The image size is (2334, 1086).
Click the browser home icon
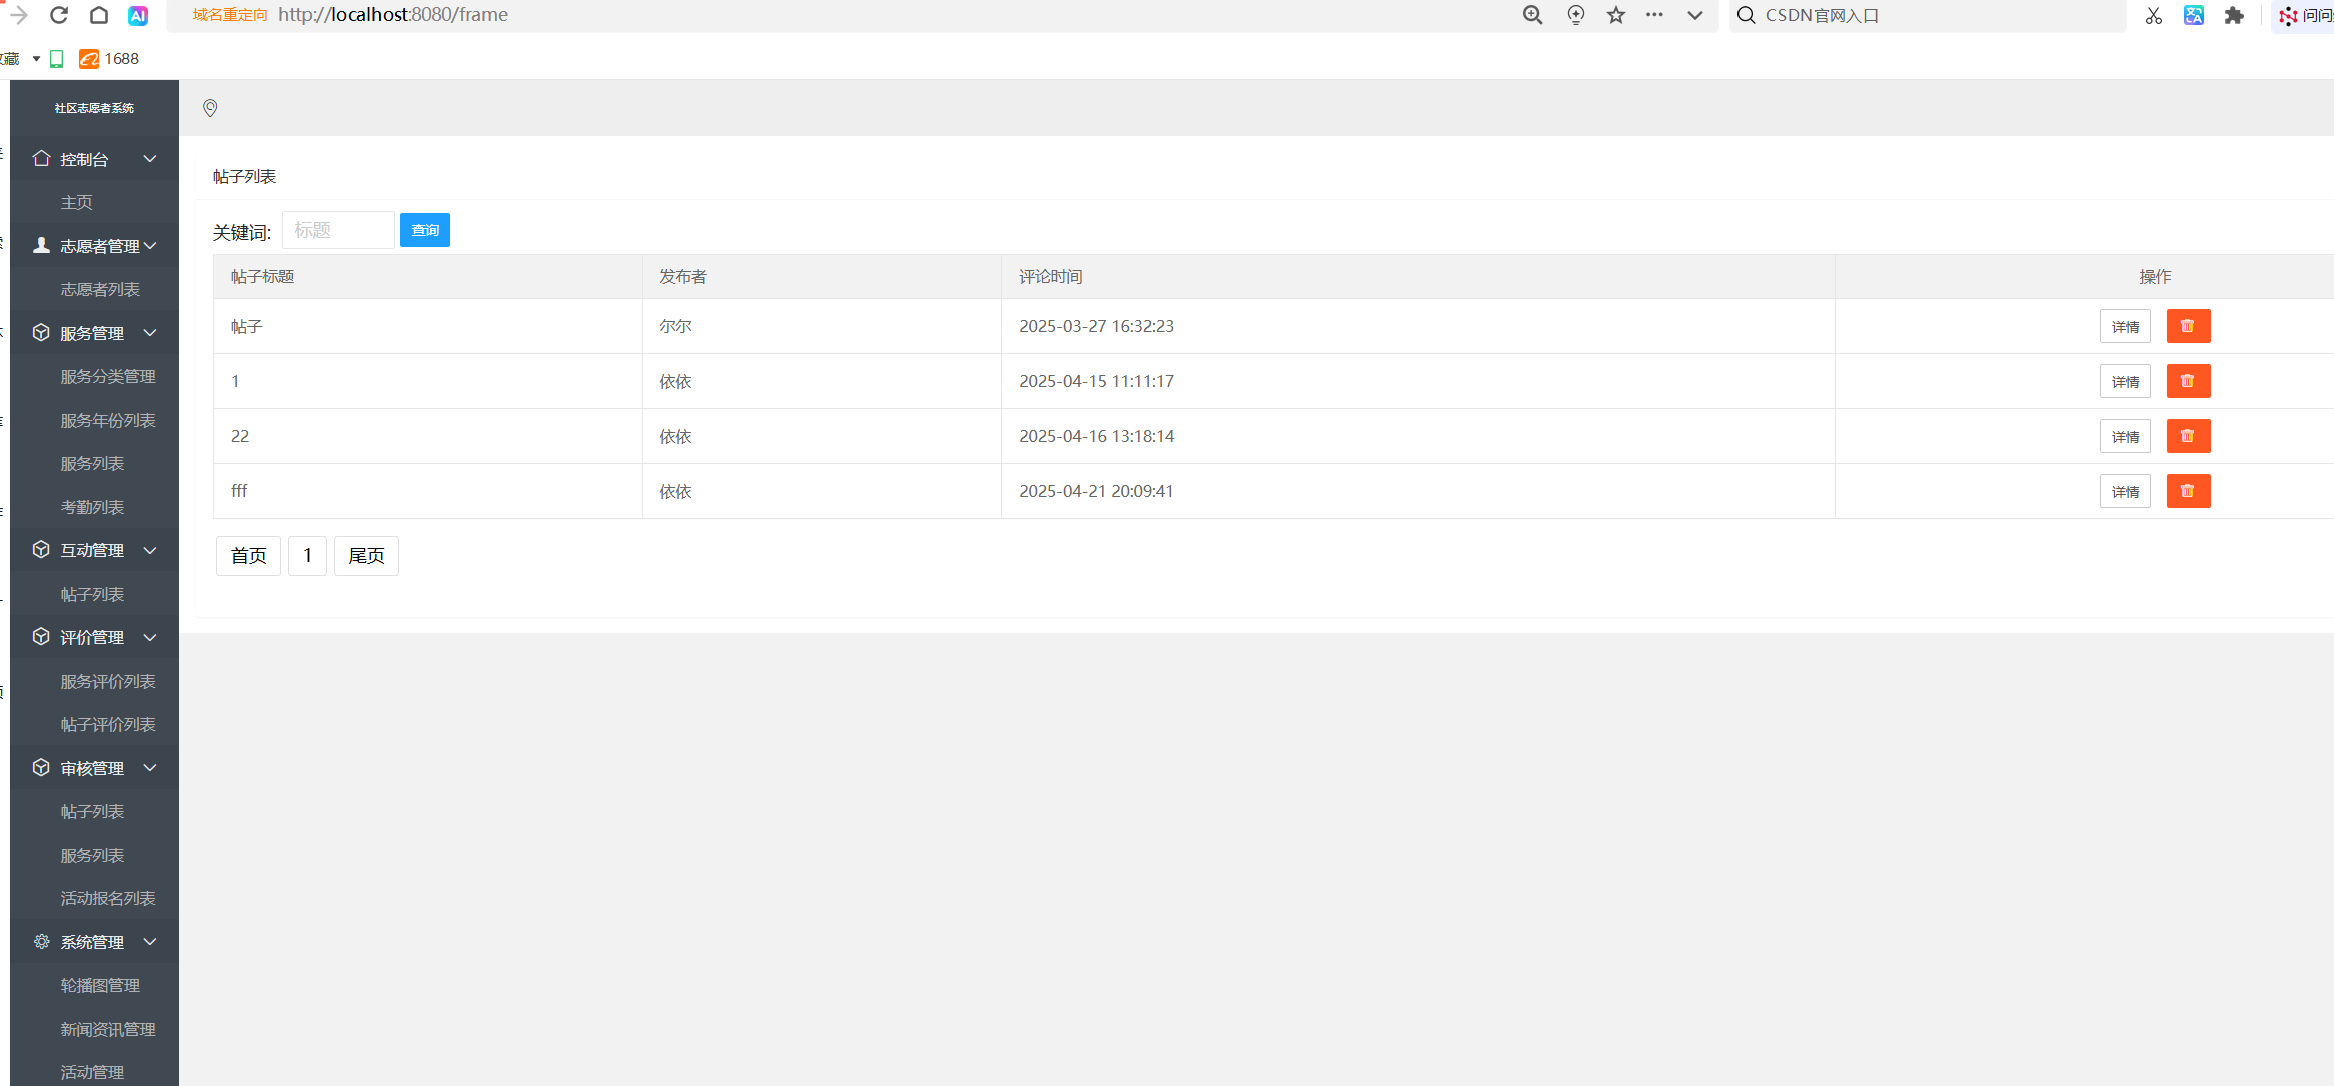(x=99, y=15)
